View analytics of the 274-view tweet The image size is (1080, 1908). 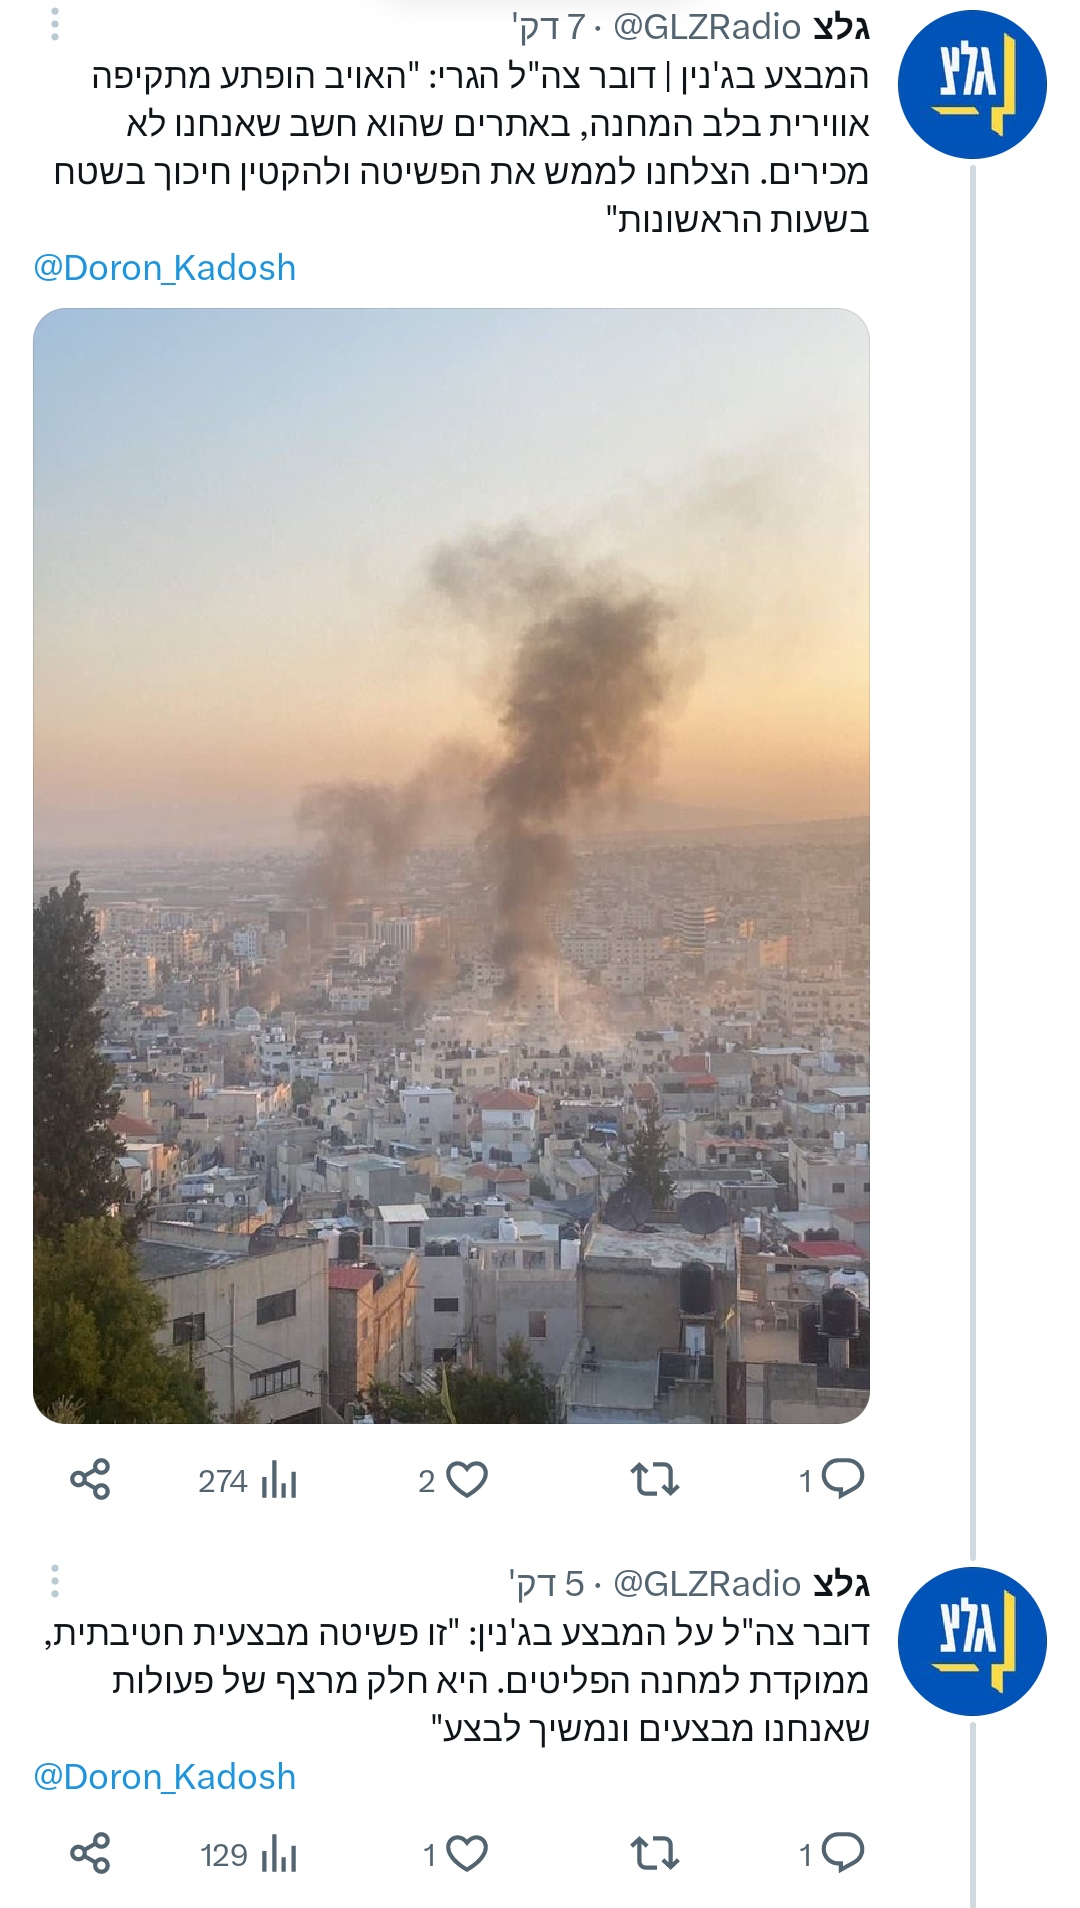pyautogui.click(x=248, y=1480)
